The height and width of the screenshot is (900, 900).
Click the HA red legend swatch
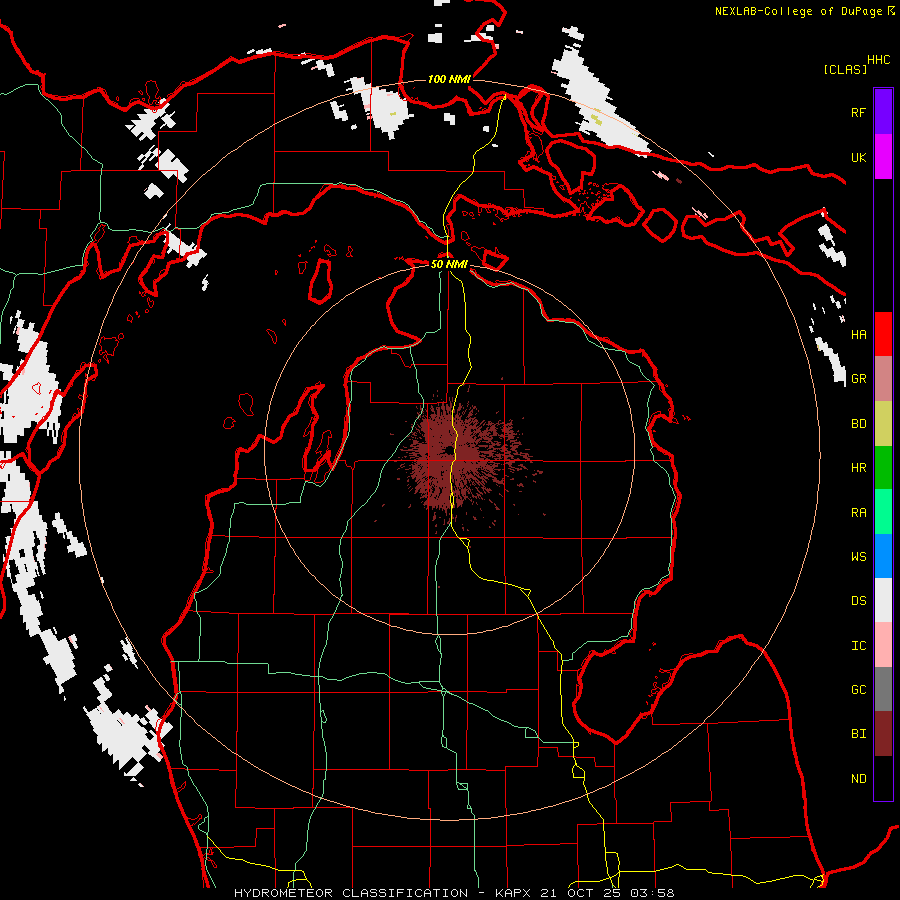point(883,334)
